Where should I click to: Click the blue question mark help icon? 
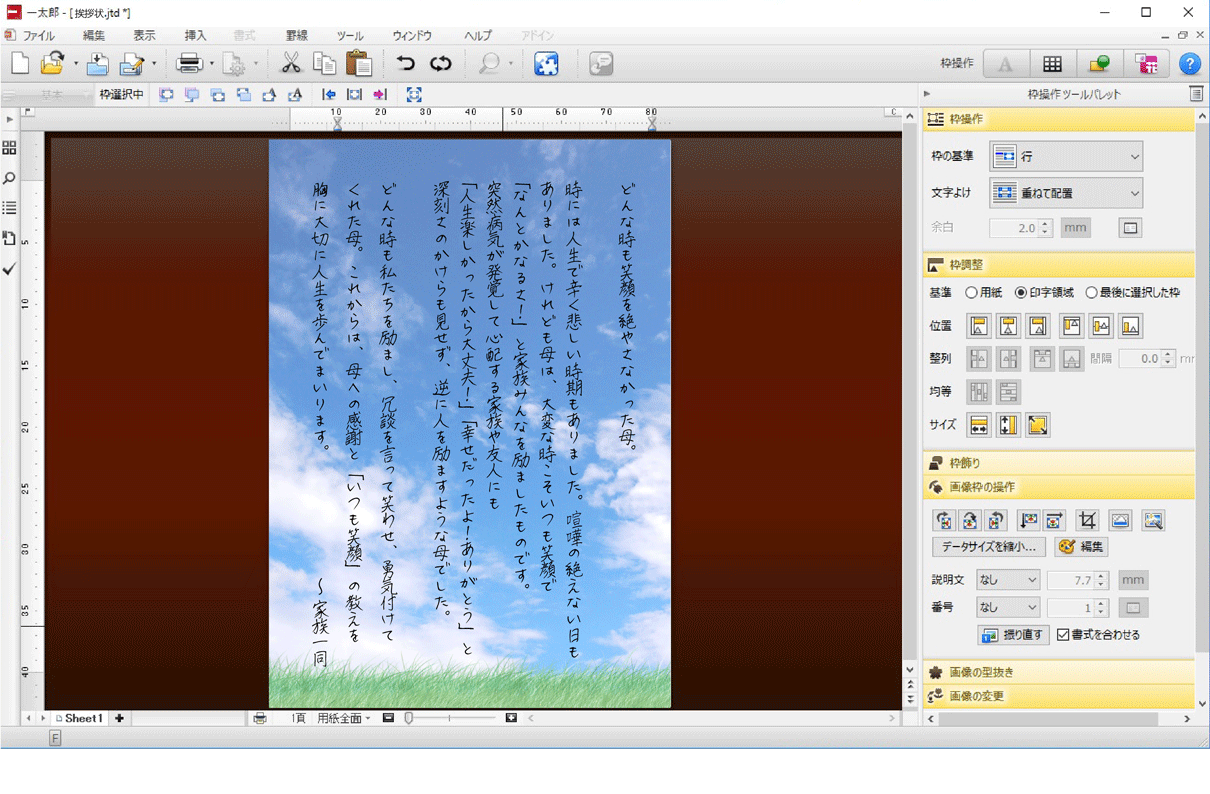(1189, 64)
